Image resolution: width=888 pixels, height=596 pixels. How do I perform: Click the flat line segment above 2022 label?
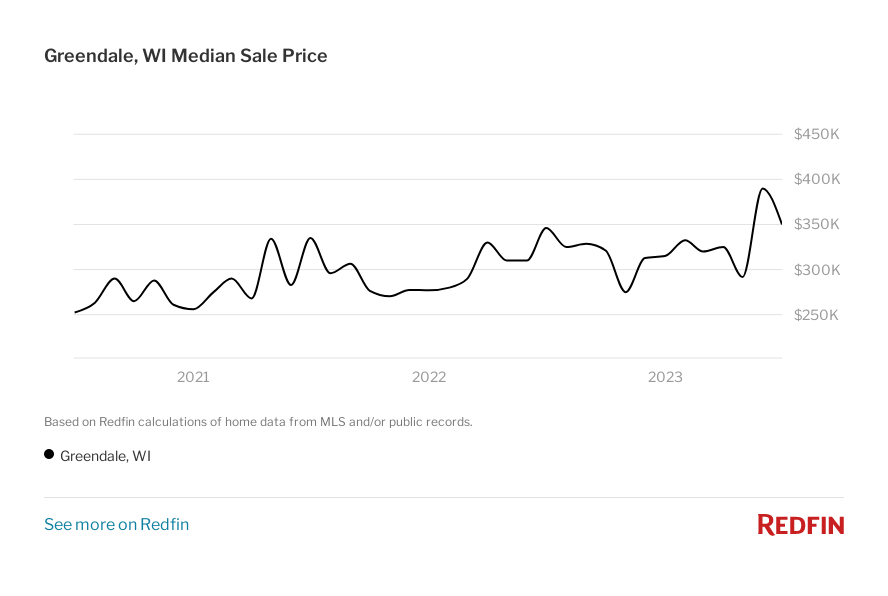[429, 290]
